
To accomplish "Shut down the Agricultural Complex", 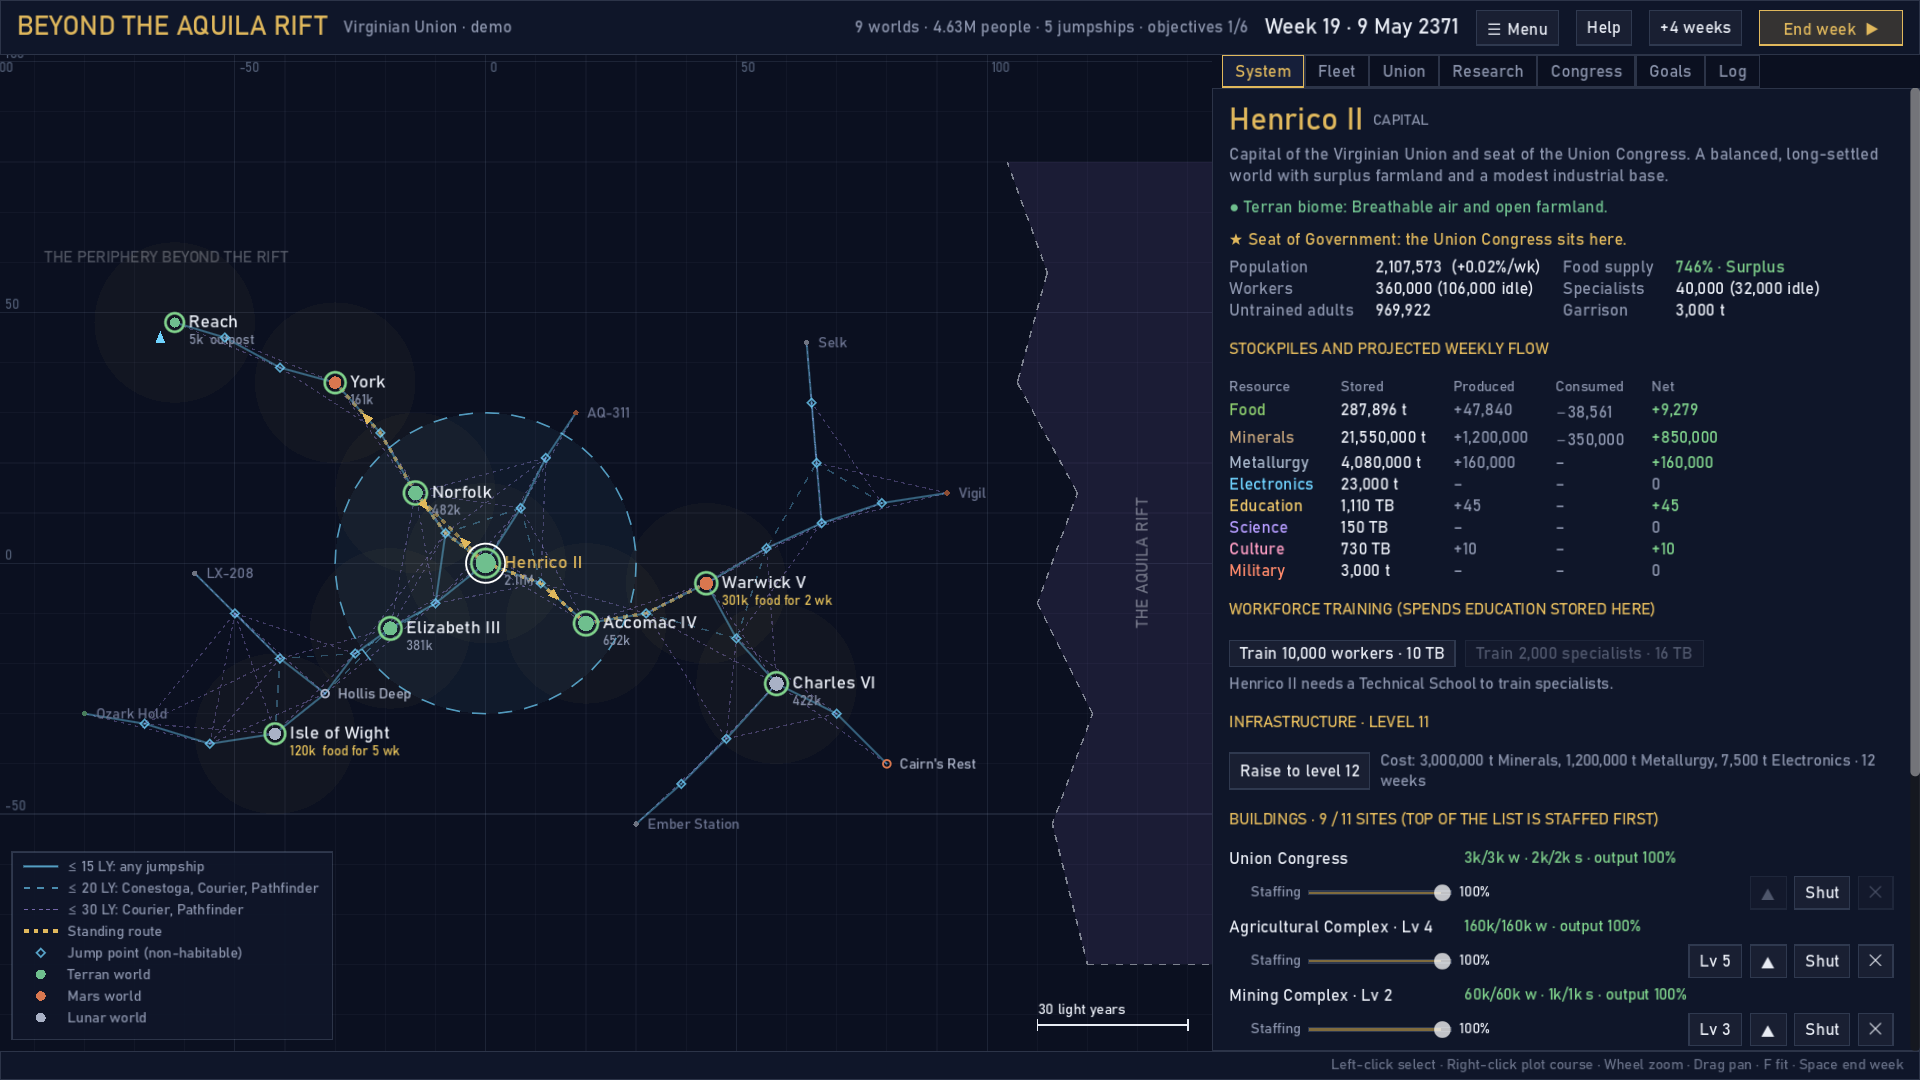I will (x=1821, y=962).
